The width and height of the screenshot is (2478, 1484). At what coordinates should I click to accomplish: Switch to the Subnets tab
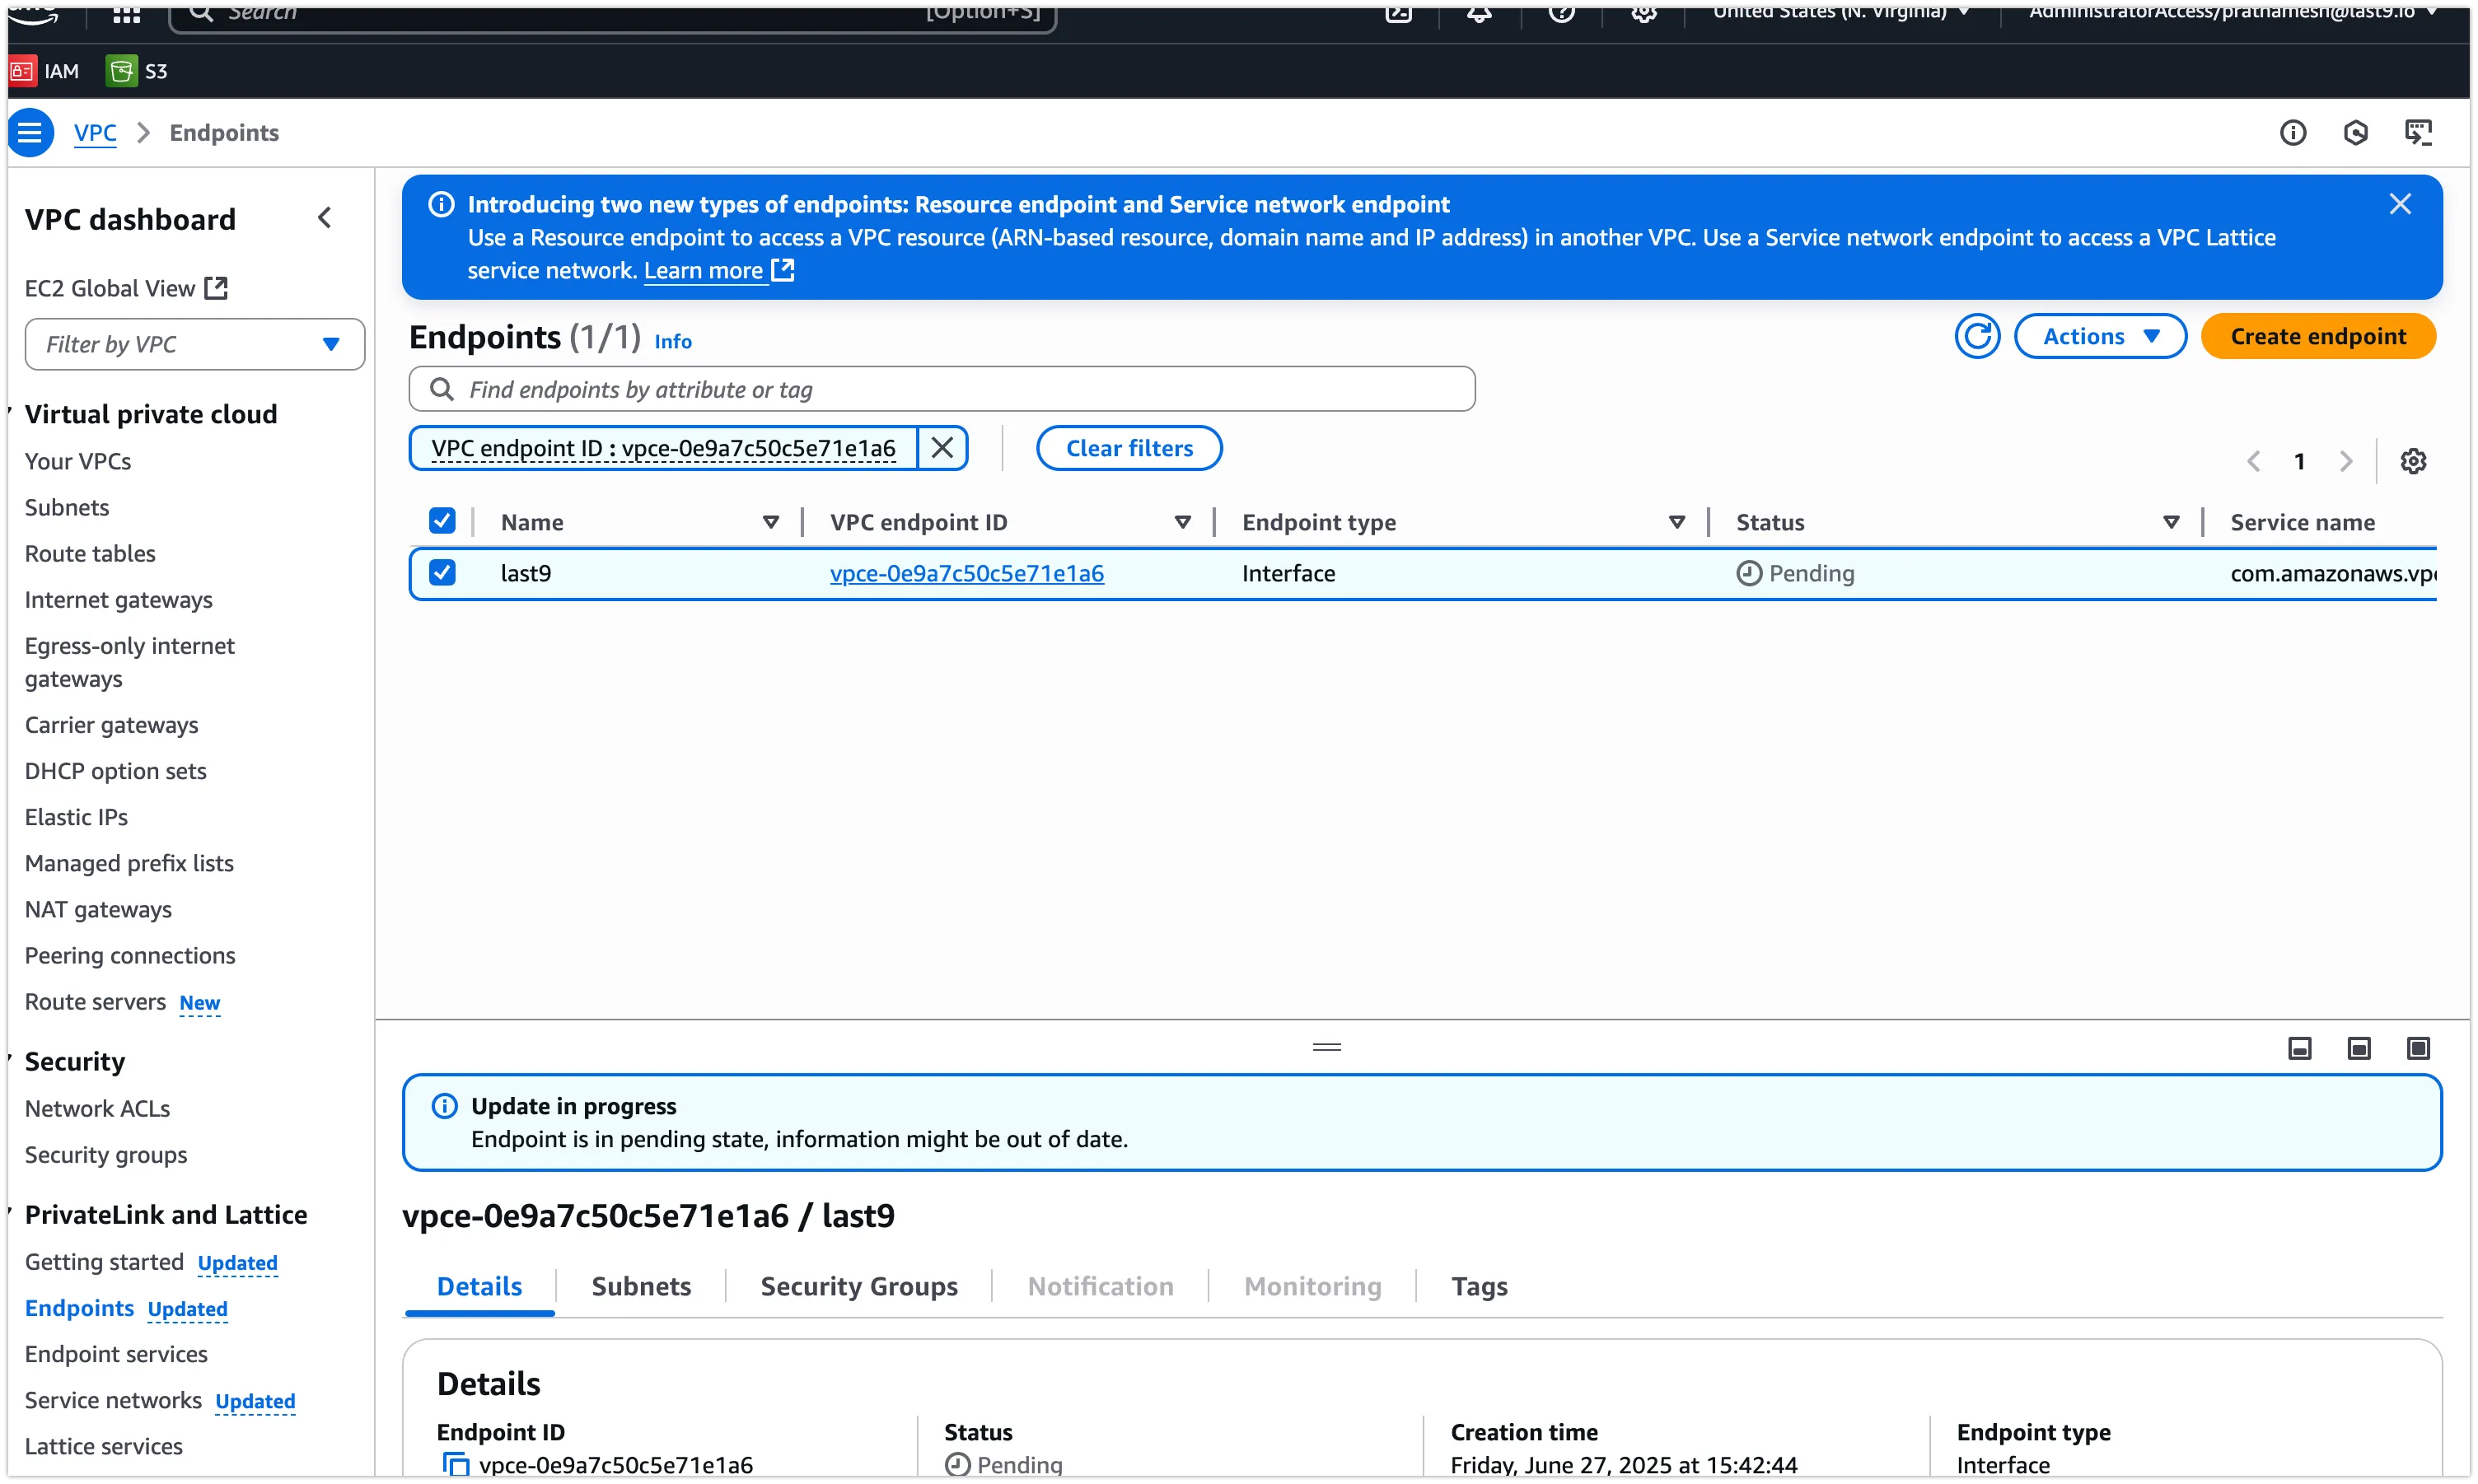641,1286
